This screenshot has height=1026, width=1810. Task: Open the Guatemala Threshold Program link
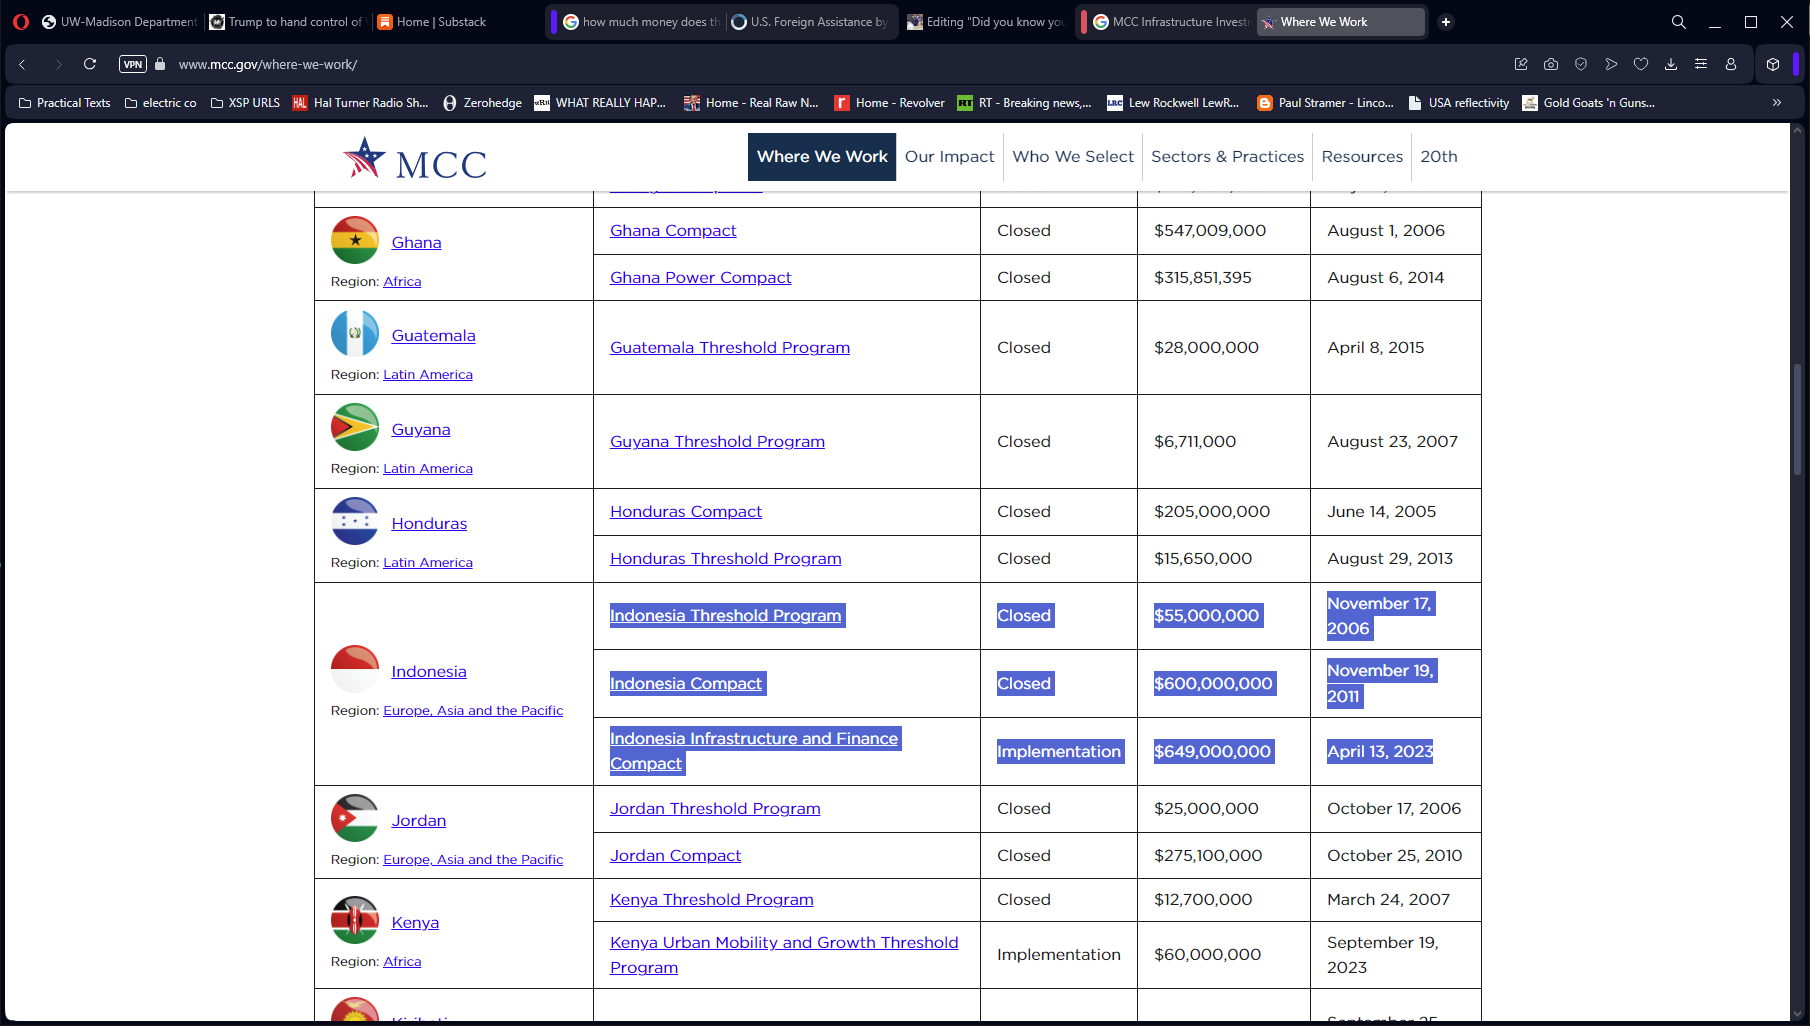730,348
